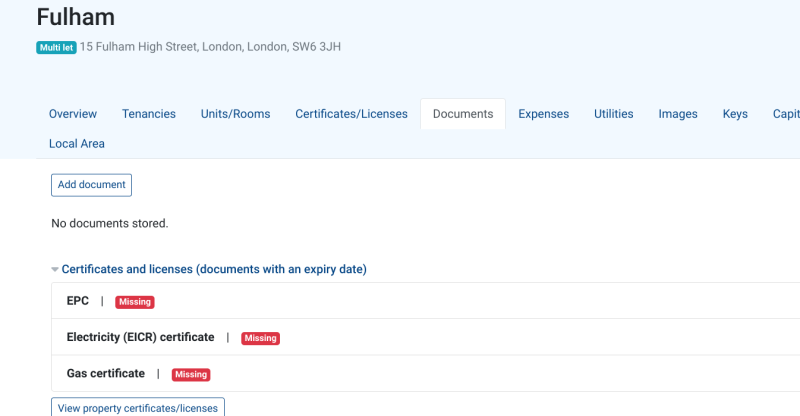Collapse the Certificates and licenses section triangle
Image resolution: width=800 pixels, height=416 pixels.
(x=55, y=270)
